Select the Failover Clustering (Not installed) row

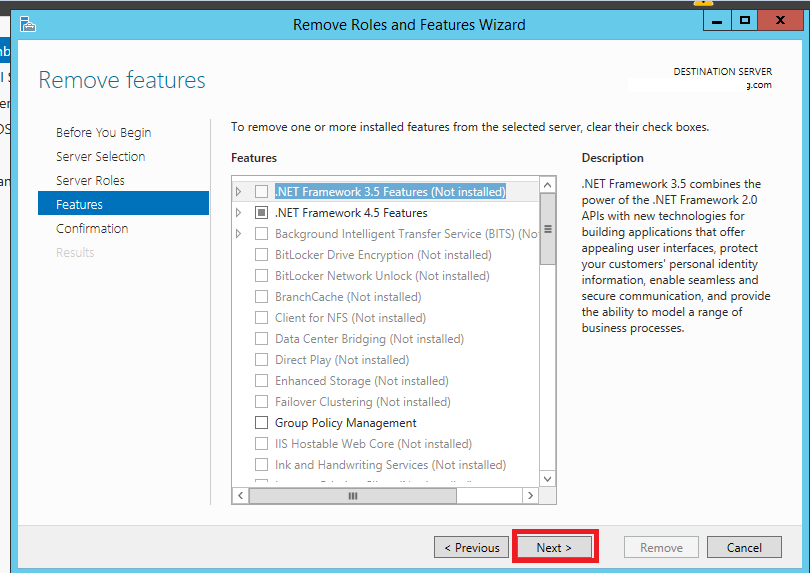click(363, 401)
